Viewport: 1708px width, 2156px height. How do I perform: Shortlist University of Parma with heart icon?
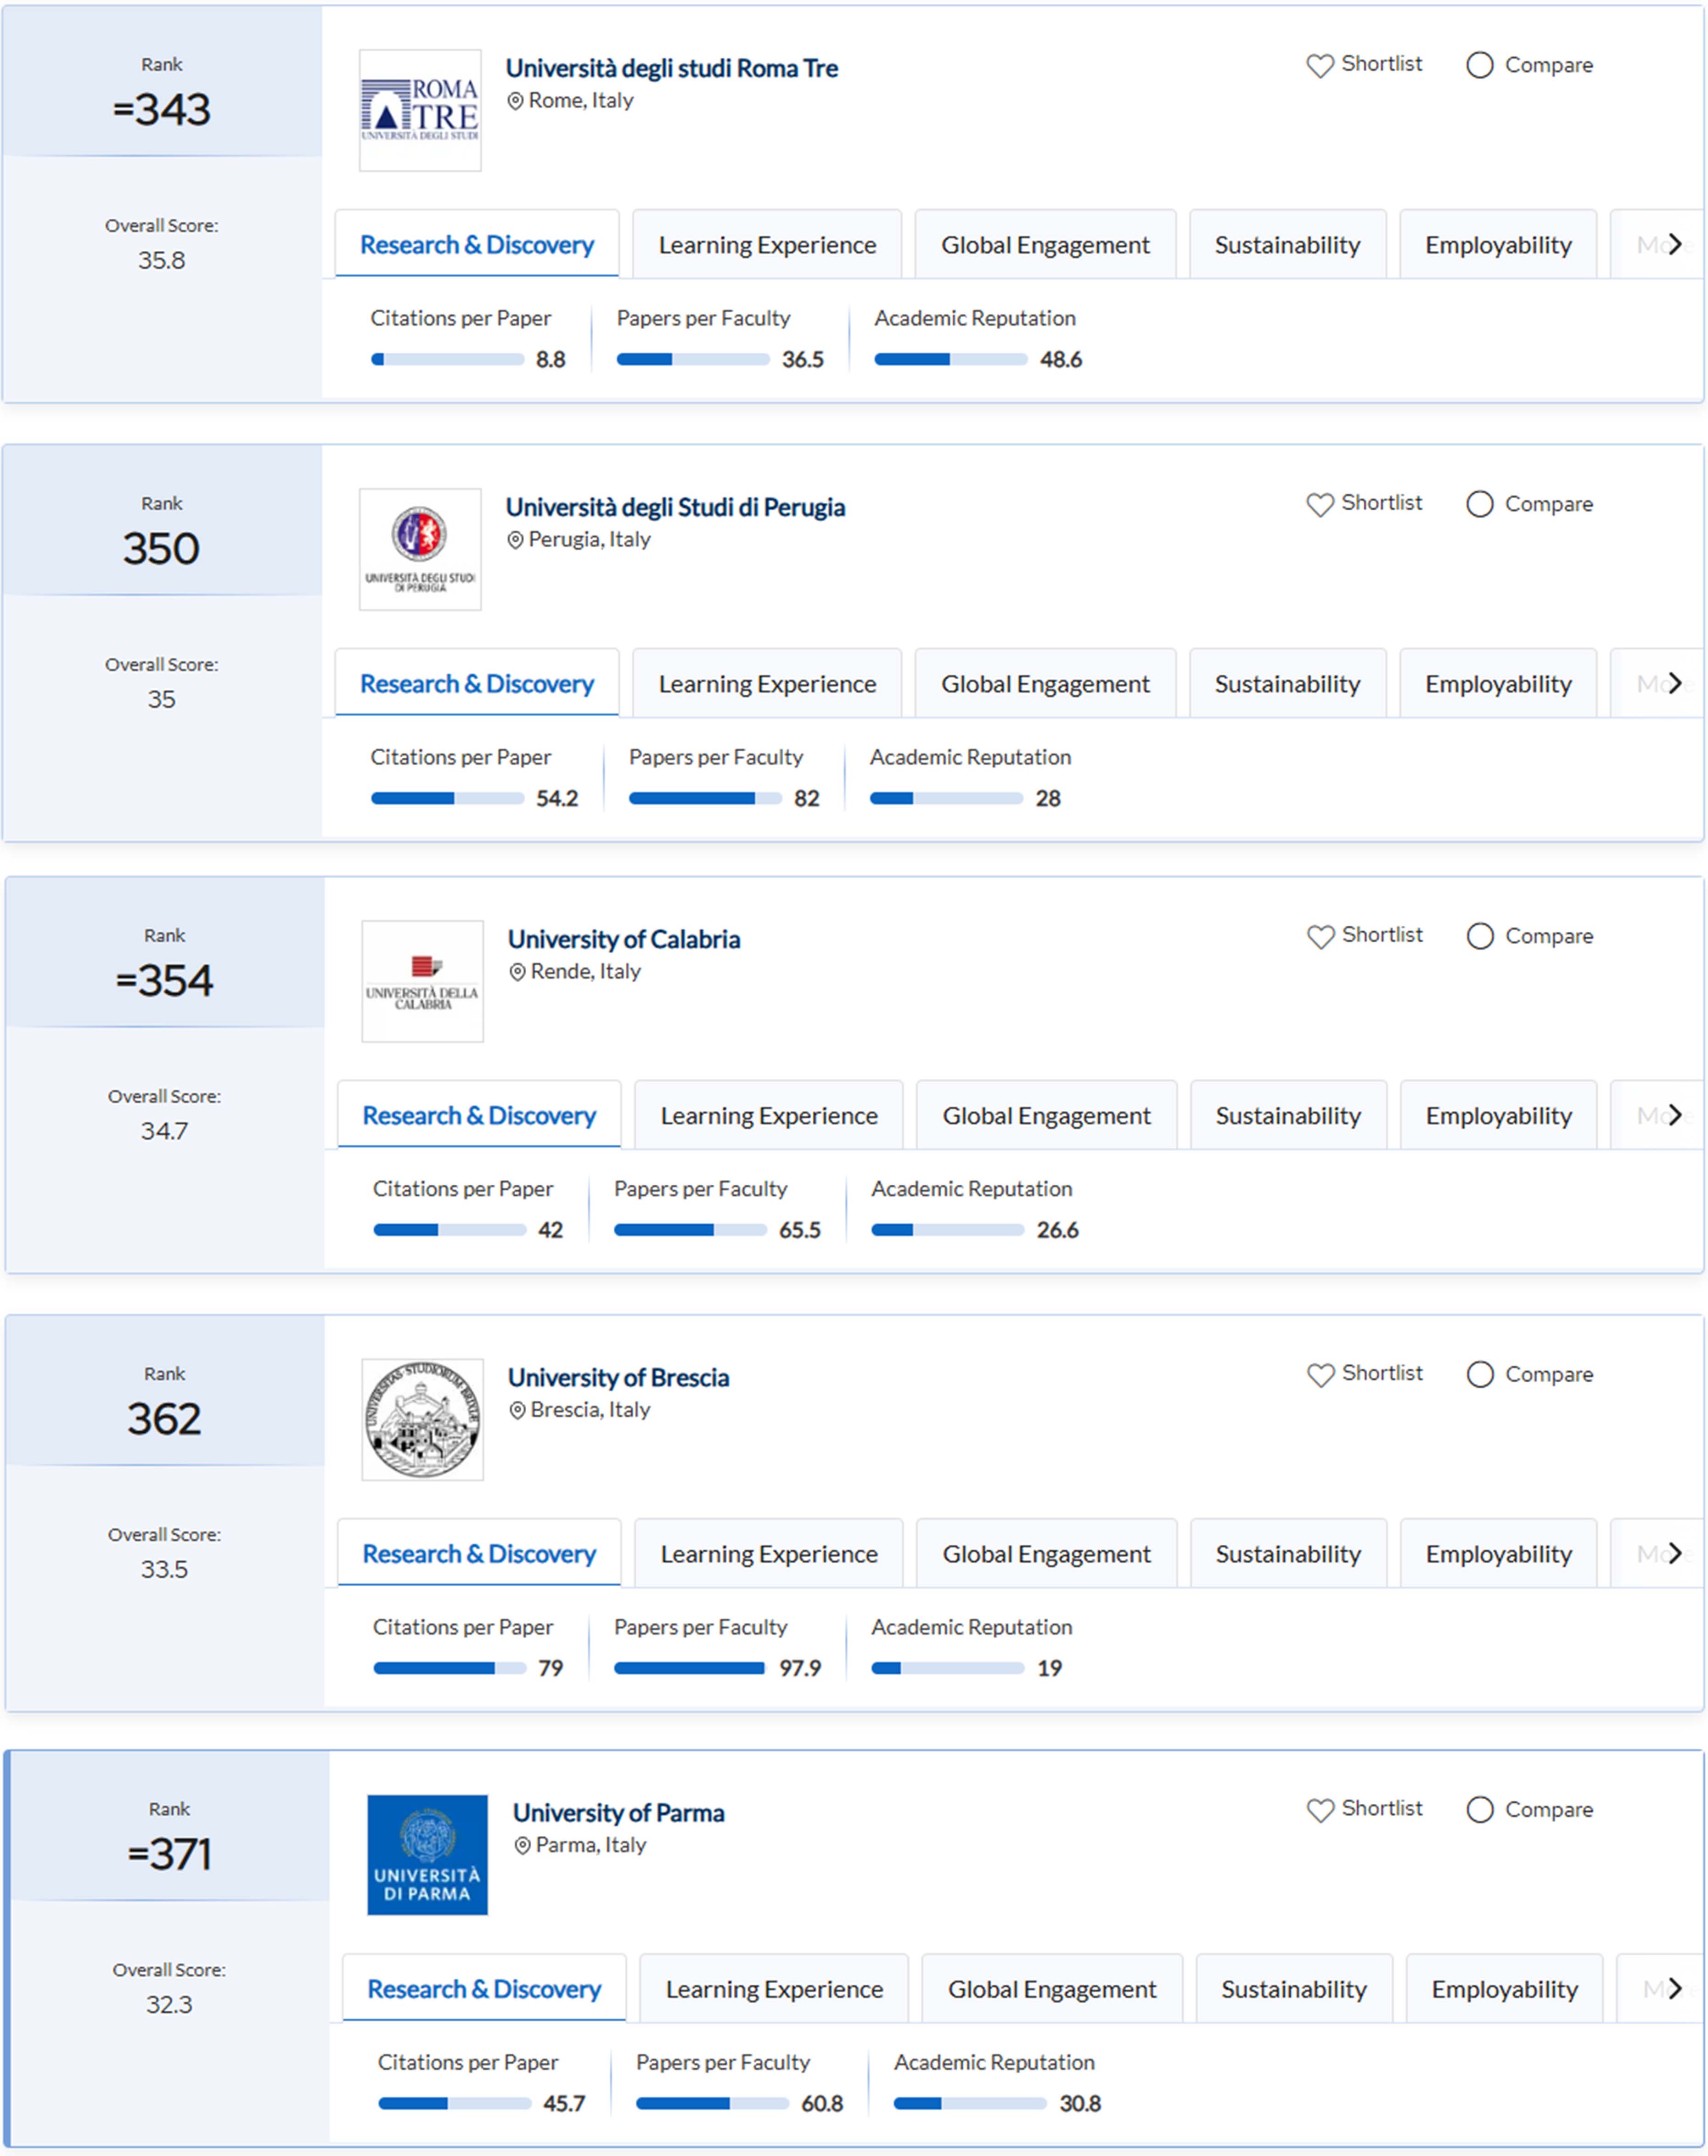click(1320, 1810)
